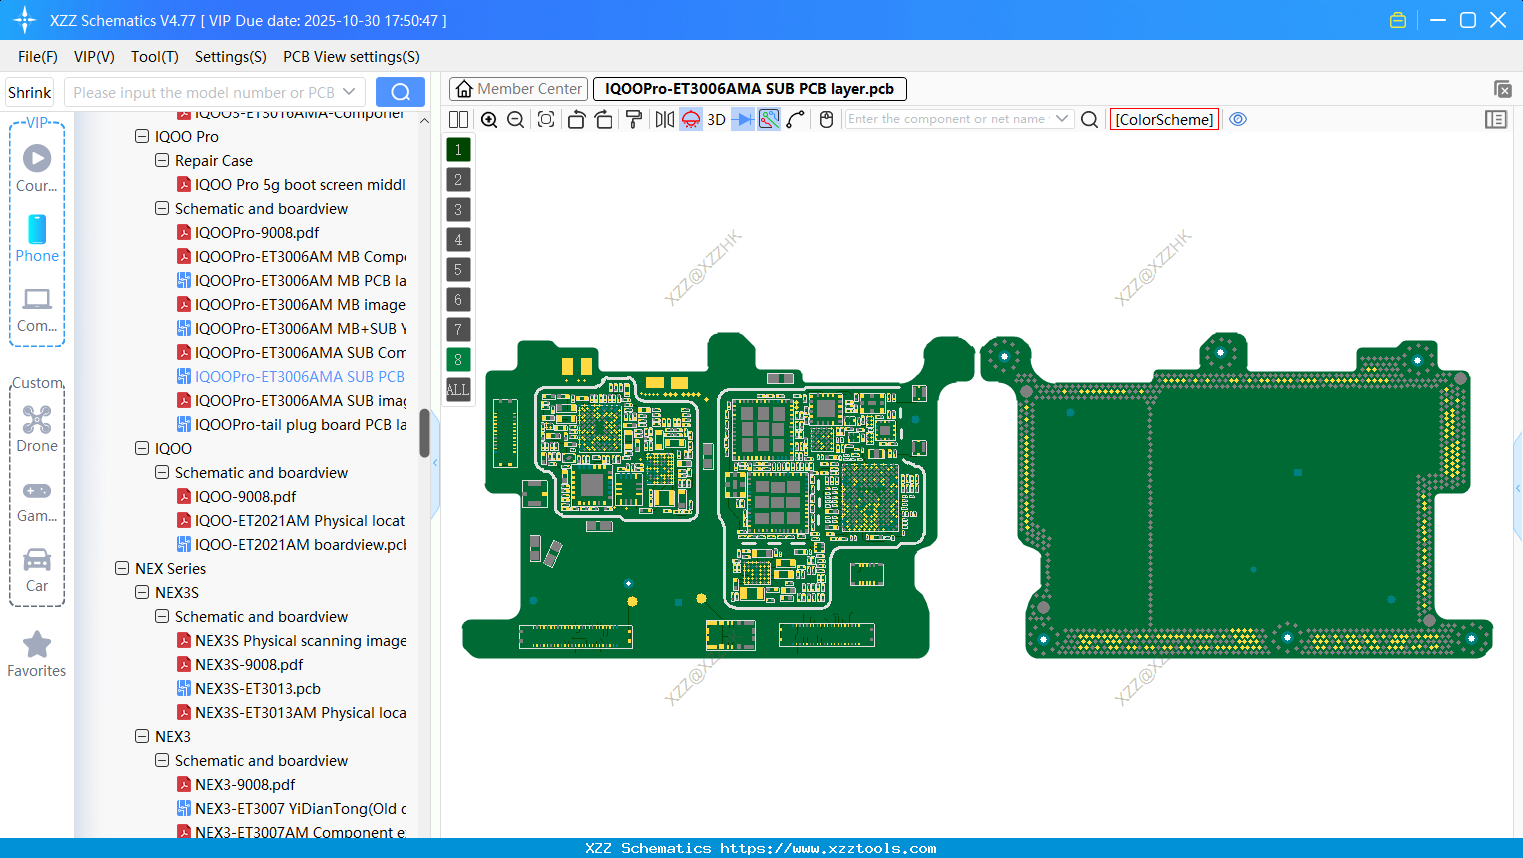Toggle the eye visibility icon beside ColorScheme

1238,119
